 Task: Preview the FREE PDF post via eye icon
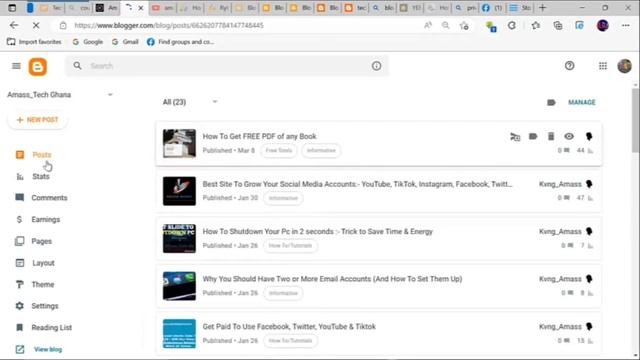(569, 136)
